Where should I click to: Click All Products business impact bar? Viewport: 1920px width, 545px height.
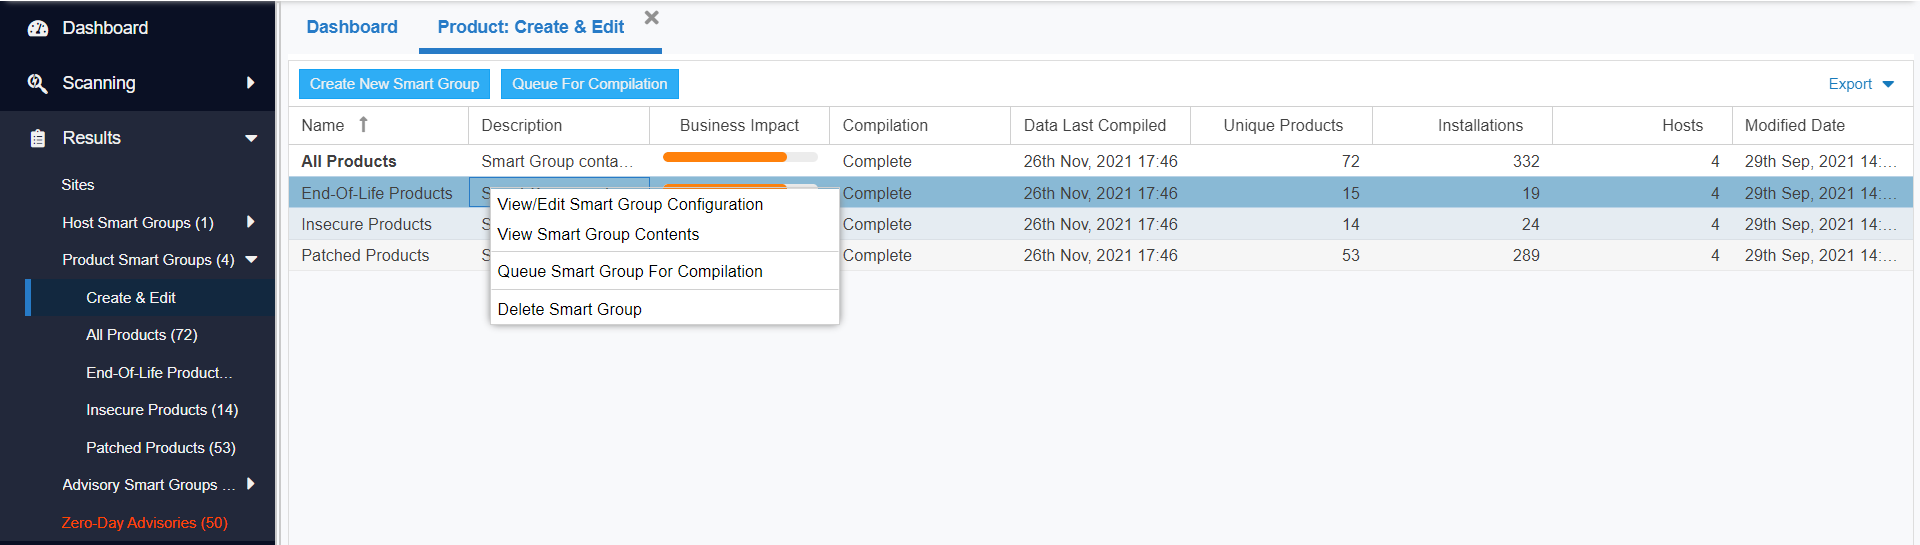coord(739,157)
